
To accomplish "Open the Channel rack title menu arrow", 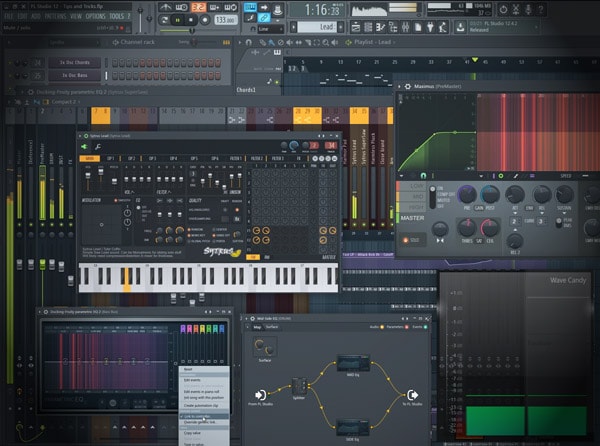I will coord(116,42).
